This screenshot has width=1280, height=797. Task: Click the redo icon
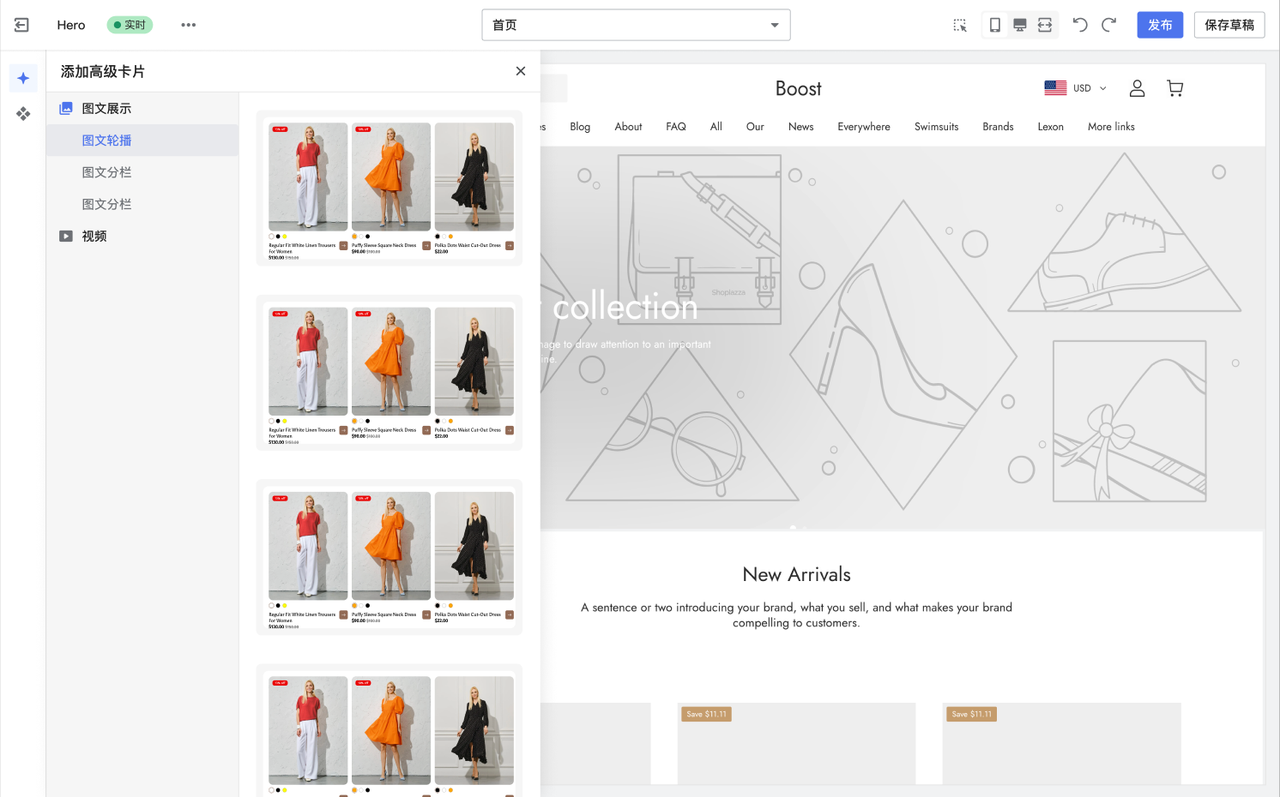1108,25
